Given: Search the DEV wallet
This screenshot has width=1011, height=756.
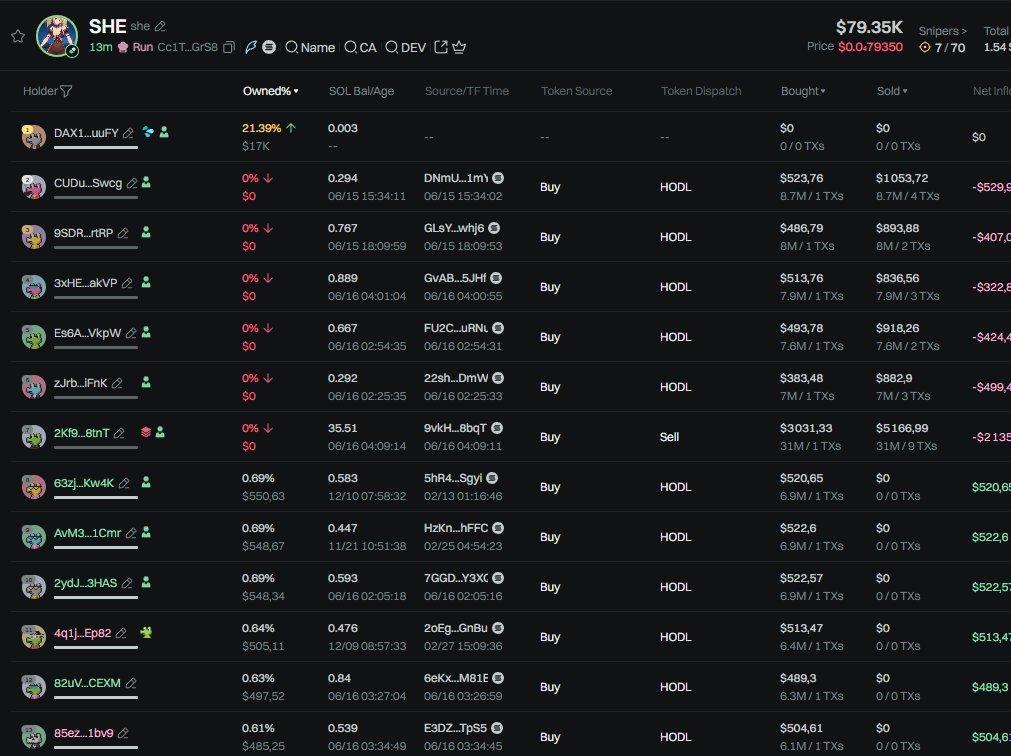Looking at the screenshot, I should click(x=405, y=47).
